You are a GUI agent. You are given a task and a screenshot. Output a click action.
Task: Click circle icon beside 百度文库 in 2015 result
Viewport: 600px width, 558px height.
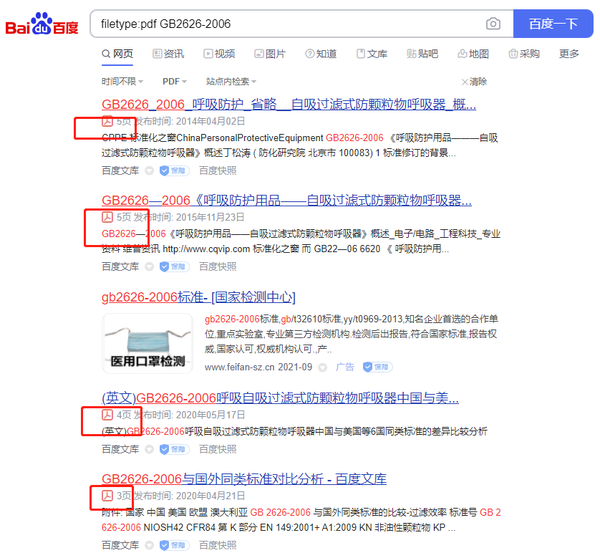tap(149, 267)
